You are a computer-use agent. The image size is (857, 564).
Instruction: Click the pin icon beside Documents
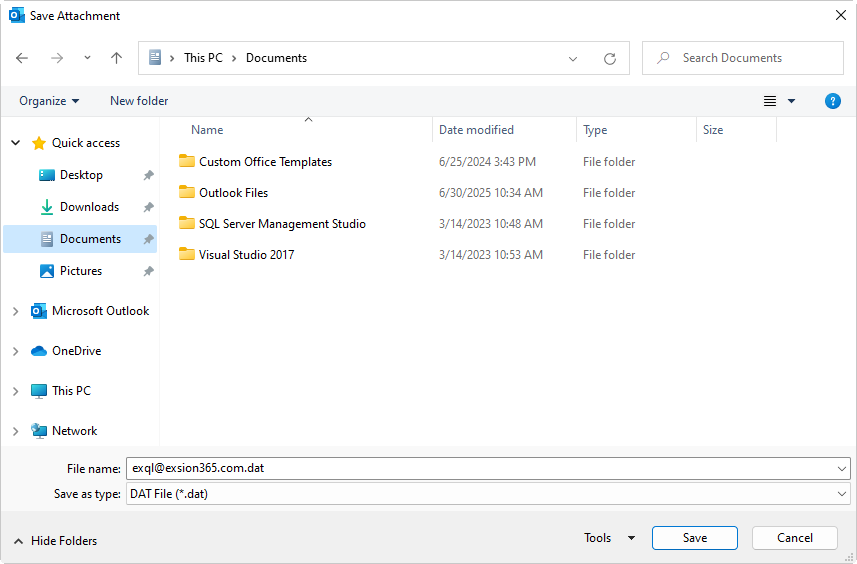click(148, 239)
